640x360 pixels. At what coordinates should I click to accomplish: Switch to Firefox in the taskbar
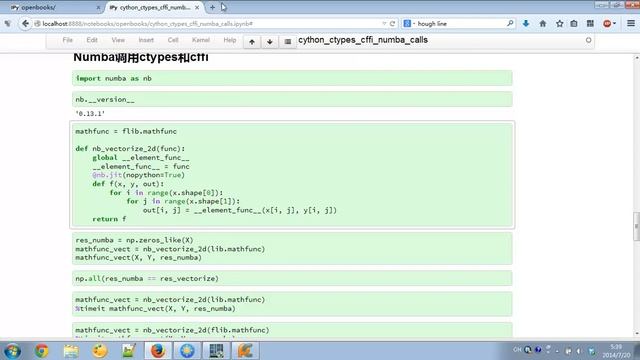158,351
